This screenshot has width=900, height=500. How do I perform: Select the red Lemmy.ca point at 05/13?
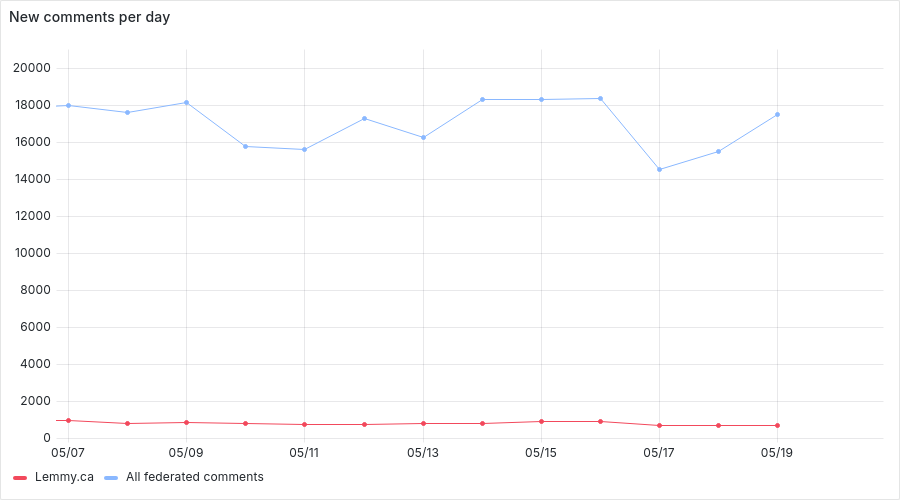point(424,424)
